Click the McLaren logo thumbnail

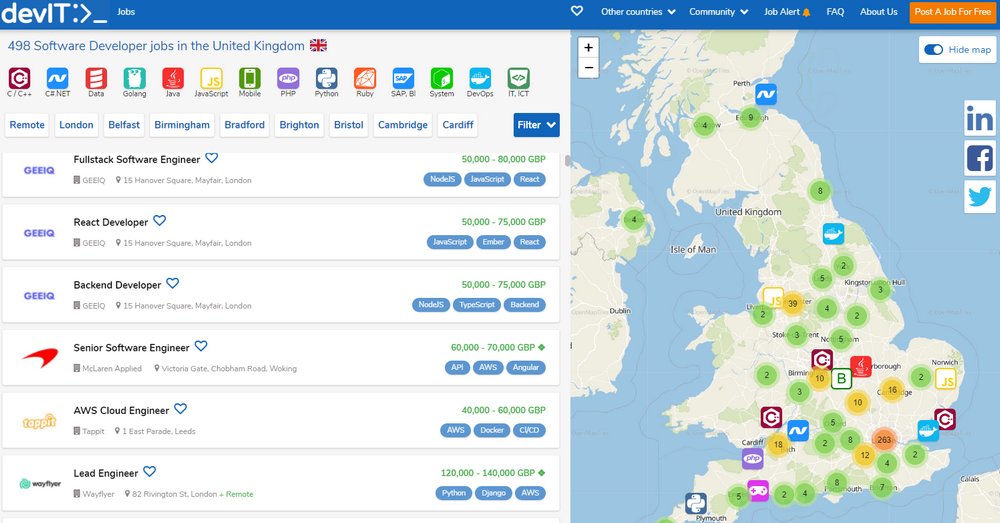40,357
